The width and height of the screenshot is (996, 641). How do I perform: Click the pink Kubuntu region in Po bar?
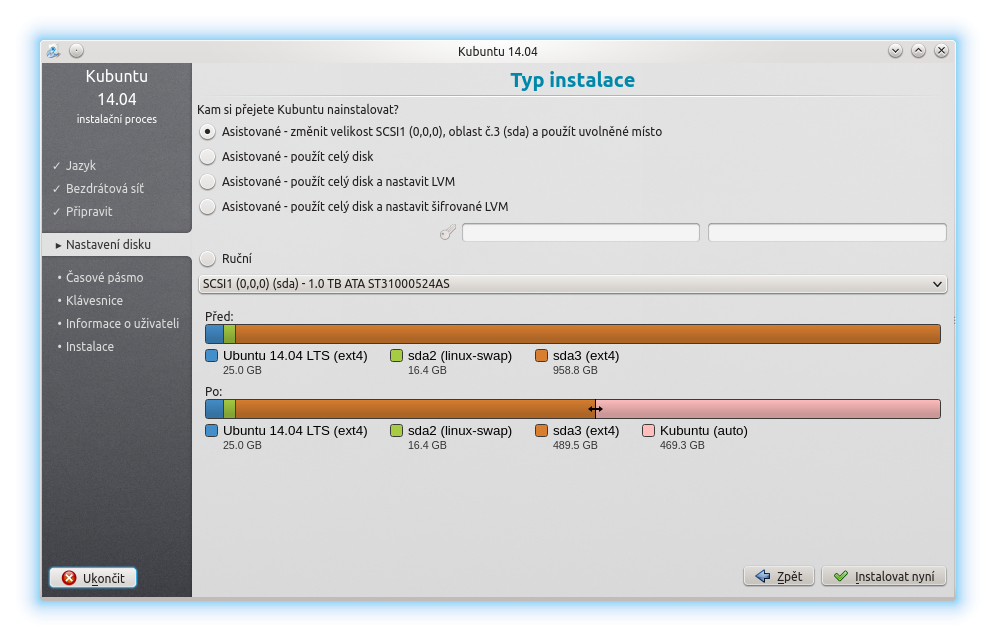(768, 409)
